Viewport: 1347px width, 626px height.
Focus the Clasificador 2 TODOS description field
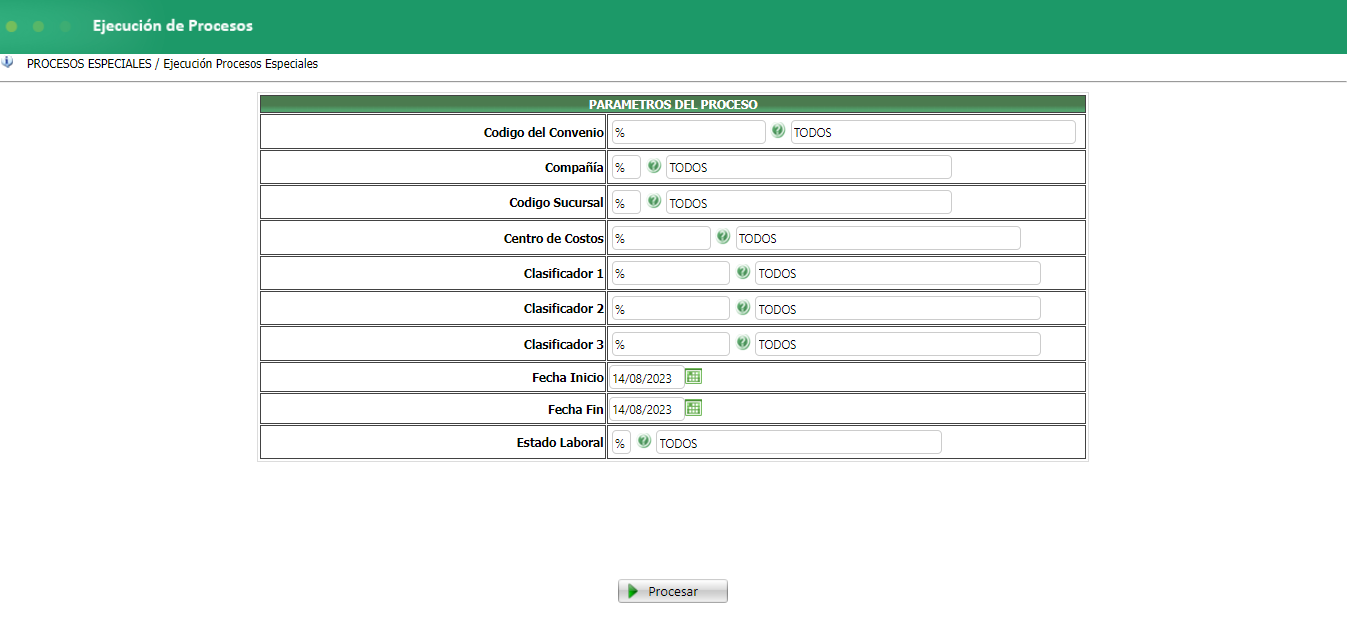898,308
